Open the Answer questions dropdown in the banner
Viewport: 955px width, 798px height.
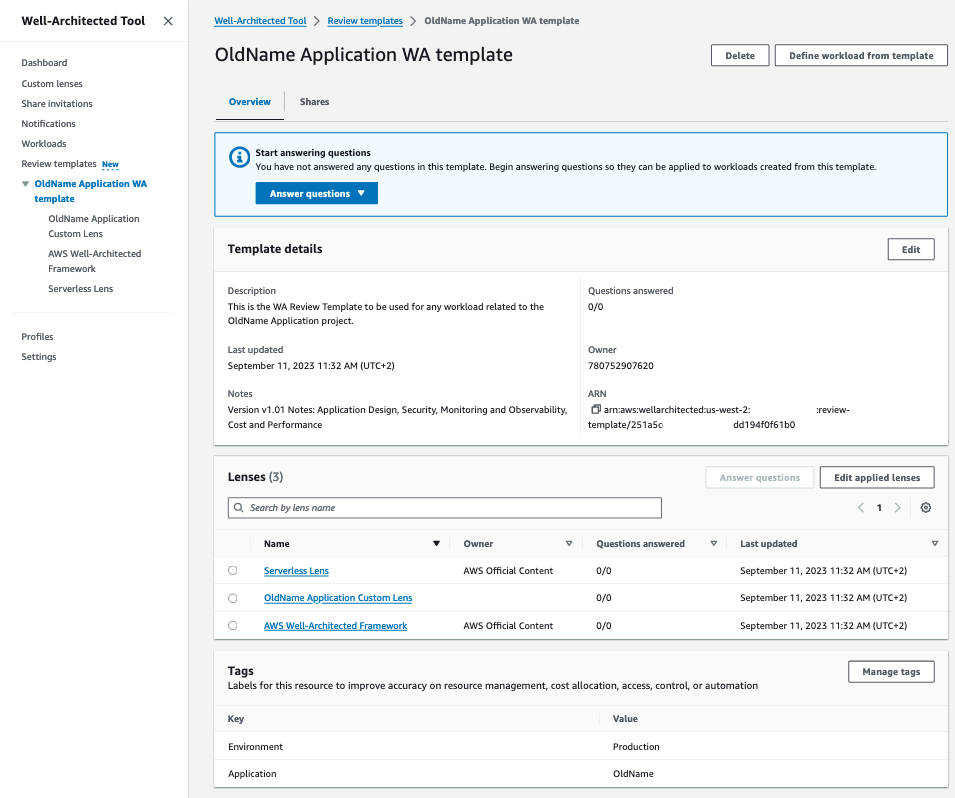(x=316, y=193)
